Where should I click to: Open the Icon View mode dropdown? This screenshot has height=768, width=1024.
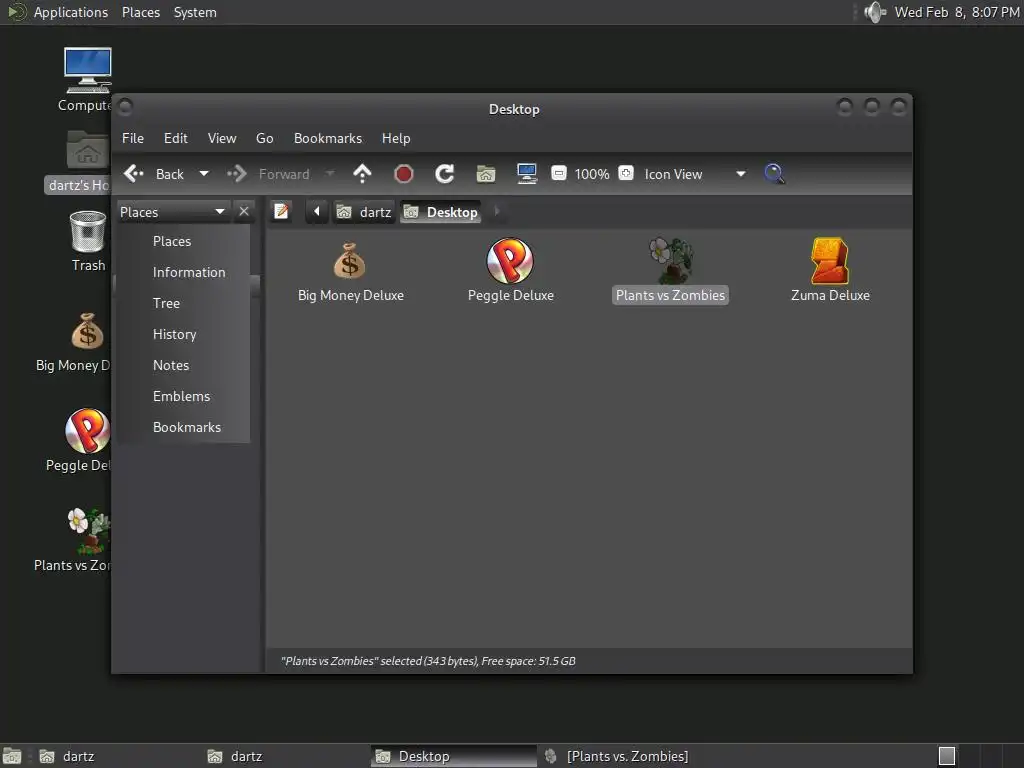pyautogui.click(x=695, y=174)
